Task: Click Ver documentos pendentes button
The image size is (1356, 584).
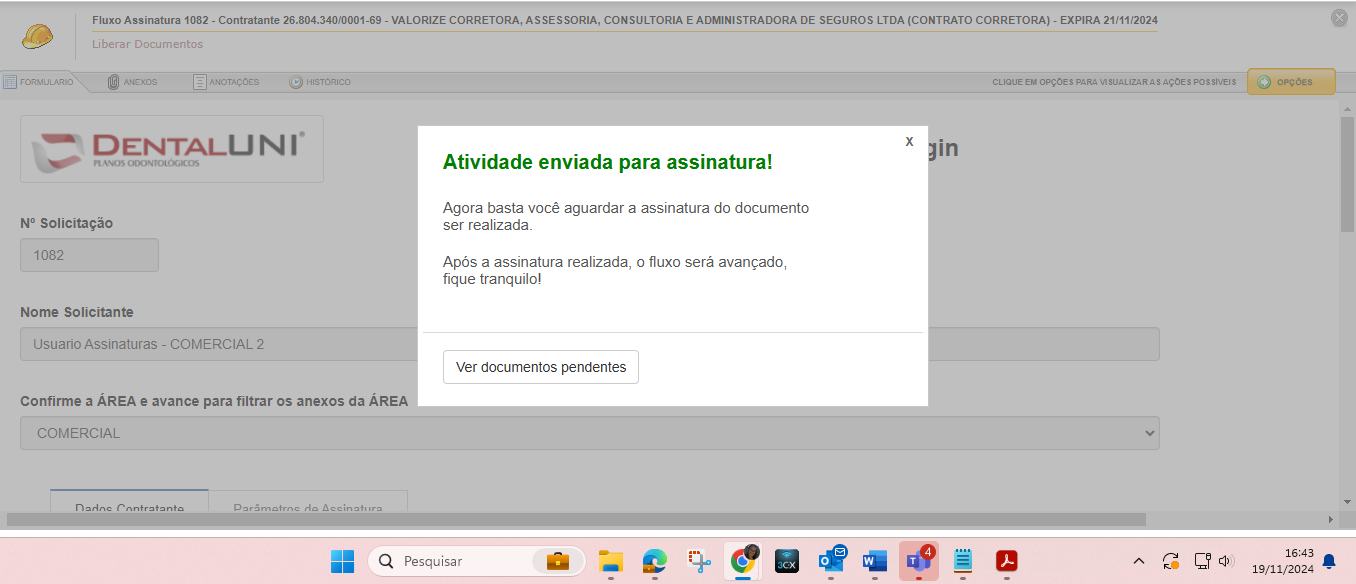Action: (x=541, y=367)
